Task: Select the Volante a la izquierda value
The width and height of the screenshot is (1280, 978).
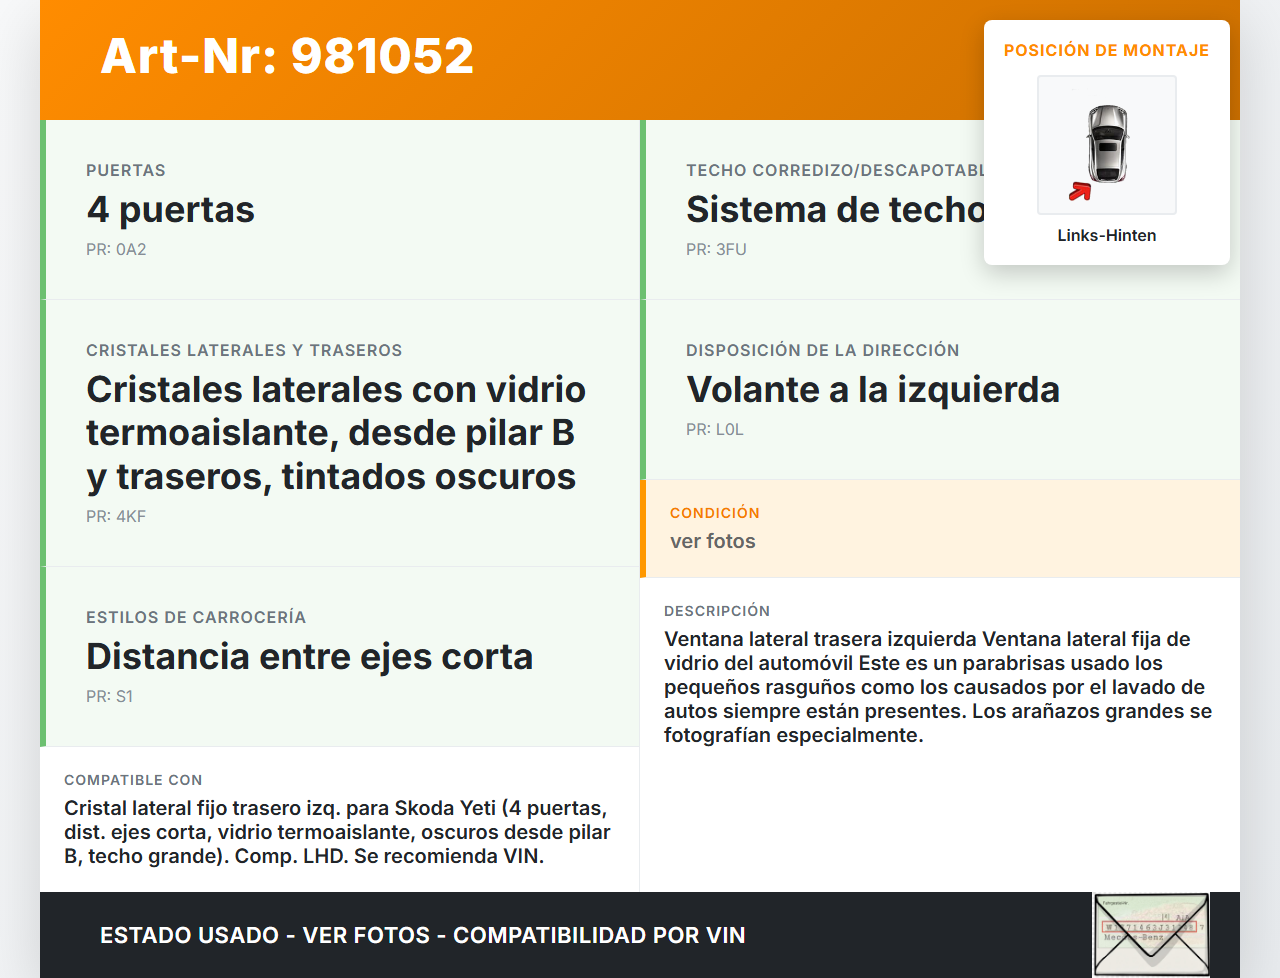Action: [873, 390]
